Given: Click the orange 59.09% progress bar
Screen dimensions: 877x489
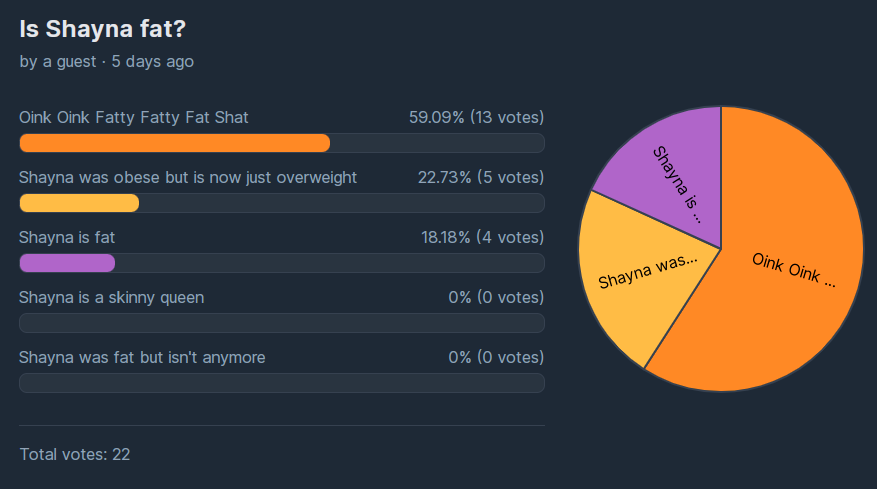Looking at the screenshot, I should pyautogui.click(x=175, y=143).
